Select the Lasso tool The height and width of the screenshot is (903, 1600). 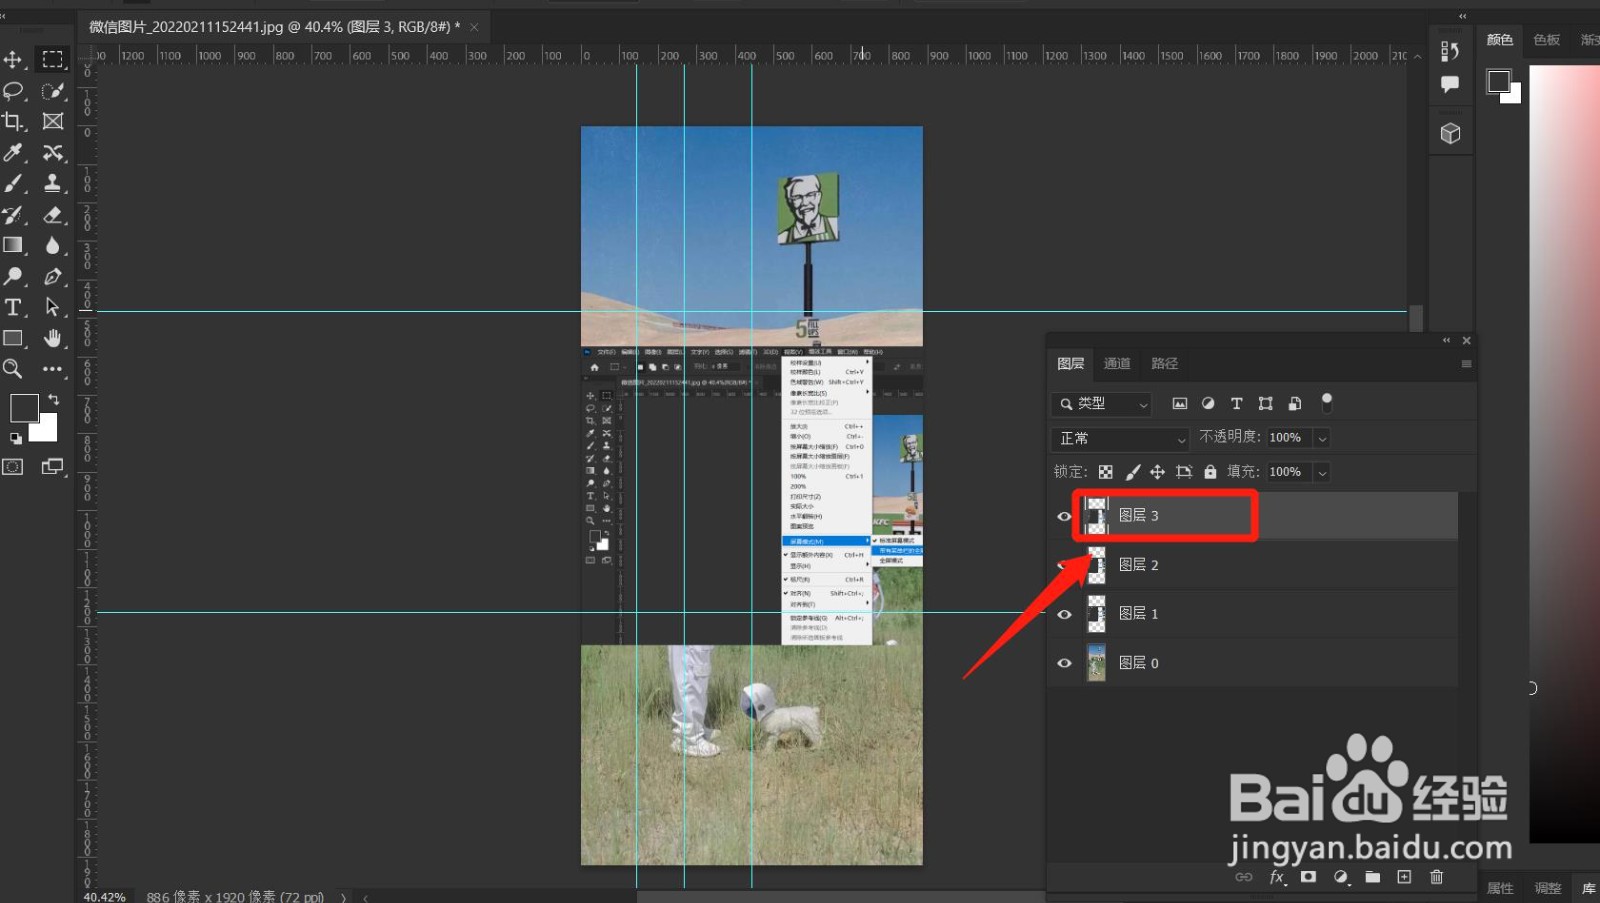[13, 91]
